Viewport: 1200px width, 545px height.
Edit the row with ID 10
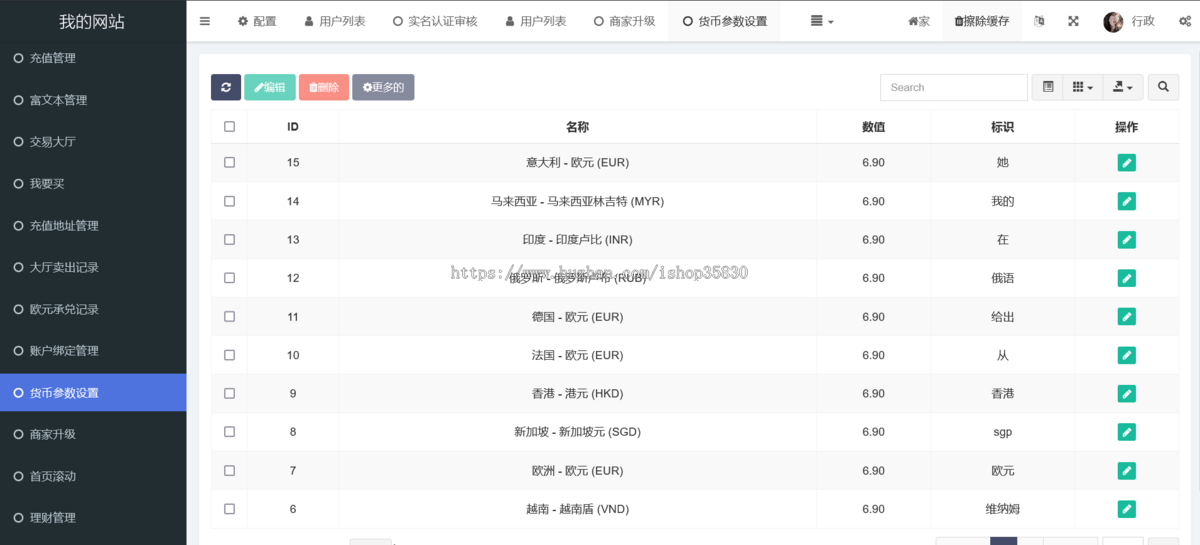(1126, 355)
